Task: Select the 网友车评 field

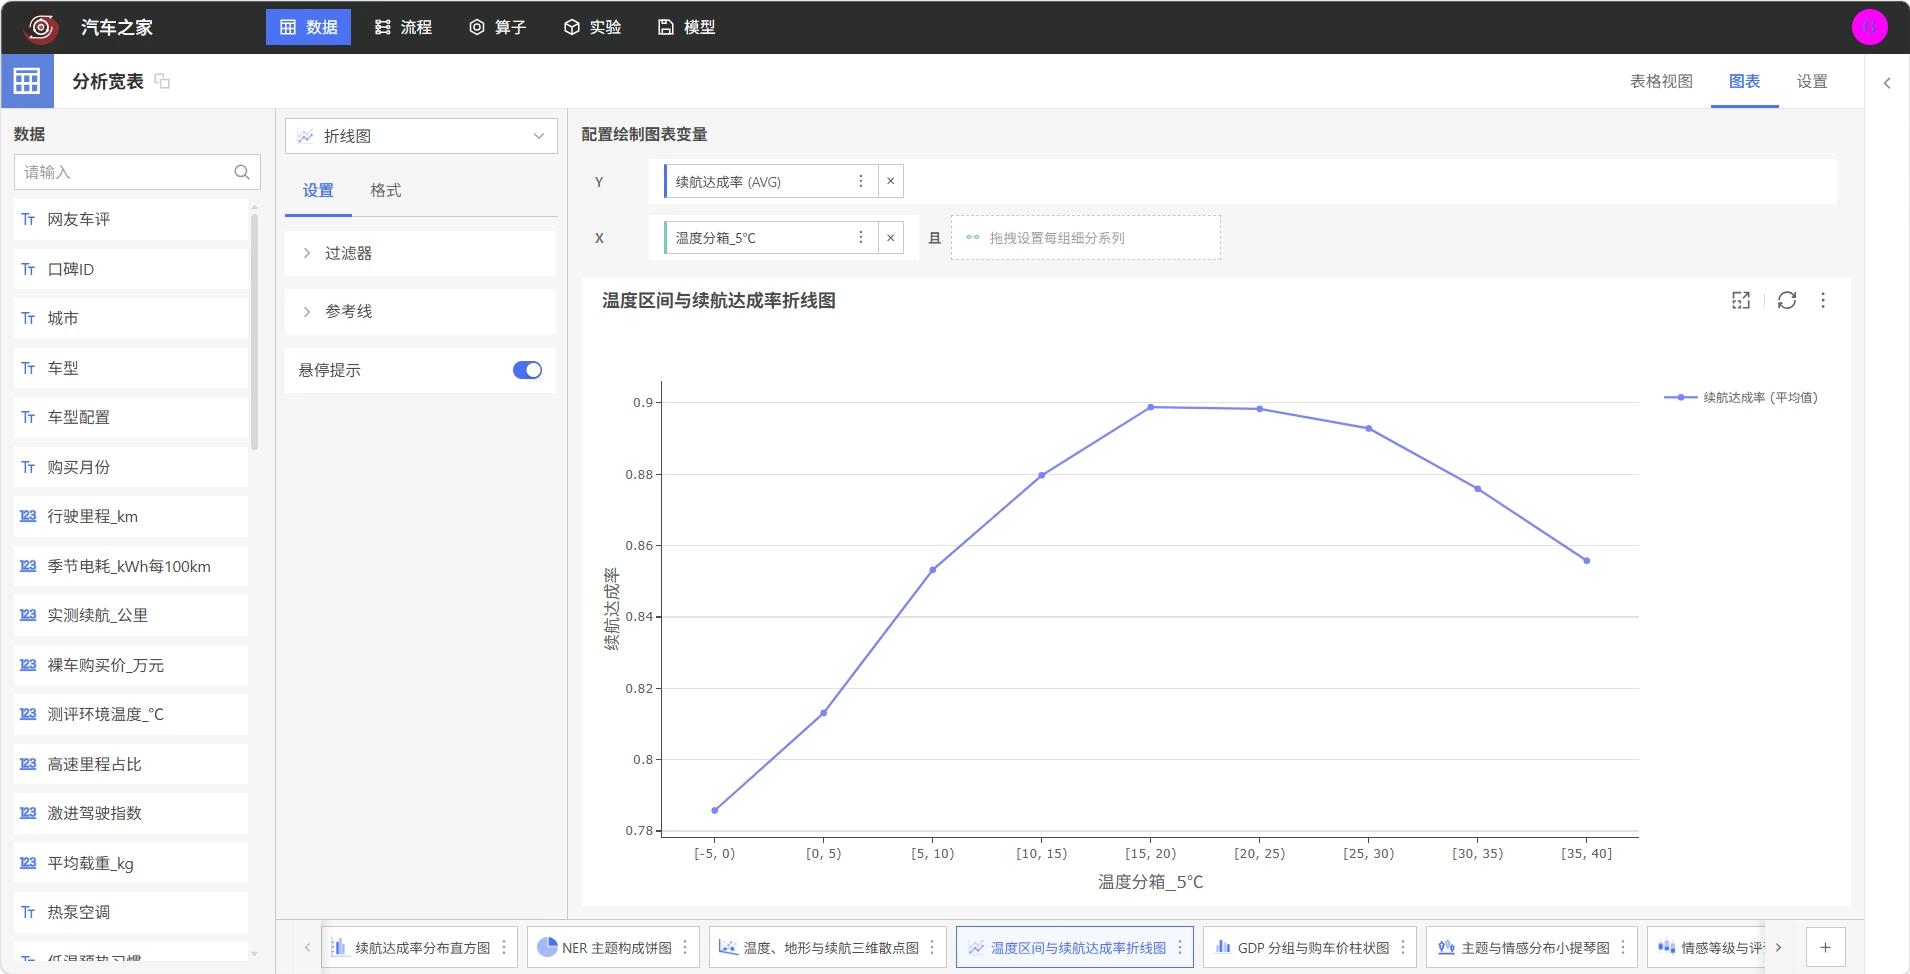Action: 131,219
